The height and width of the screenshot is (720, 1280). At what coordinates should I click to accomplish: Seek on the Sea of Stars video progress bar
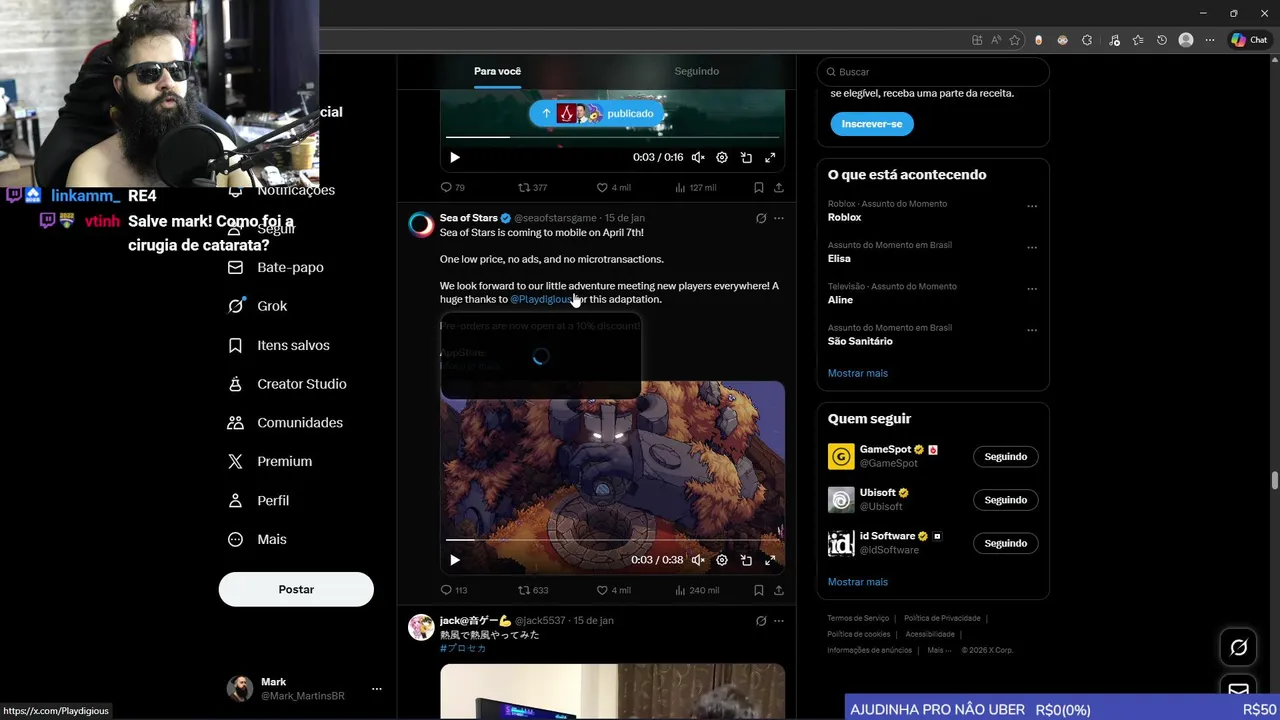pyautogui.click(x=612, y=540)
